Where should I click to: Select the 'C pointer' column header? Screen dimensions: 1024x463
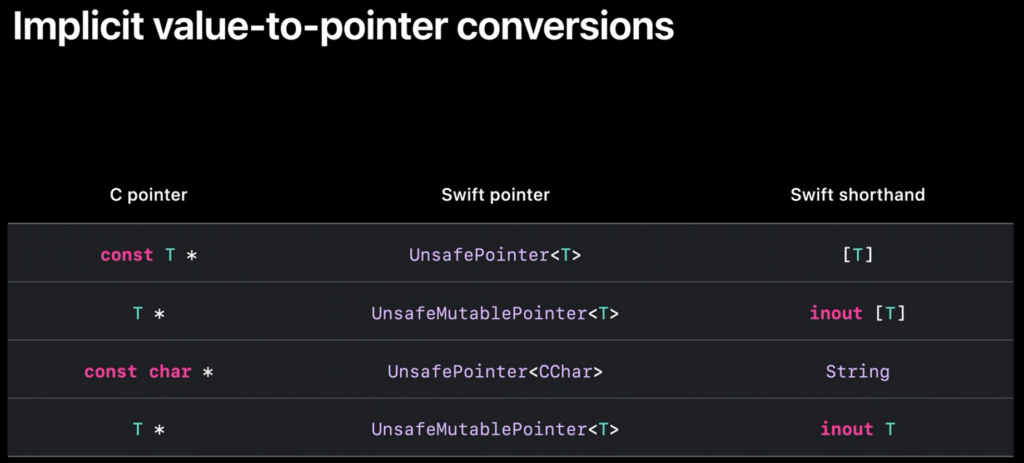click(148, 195)
